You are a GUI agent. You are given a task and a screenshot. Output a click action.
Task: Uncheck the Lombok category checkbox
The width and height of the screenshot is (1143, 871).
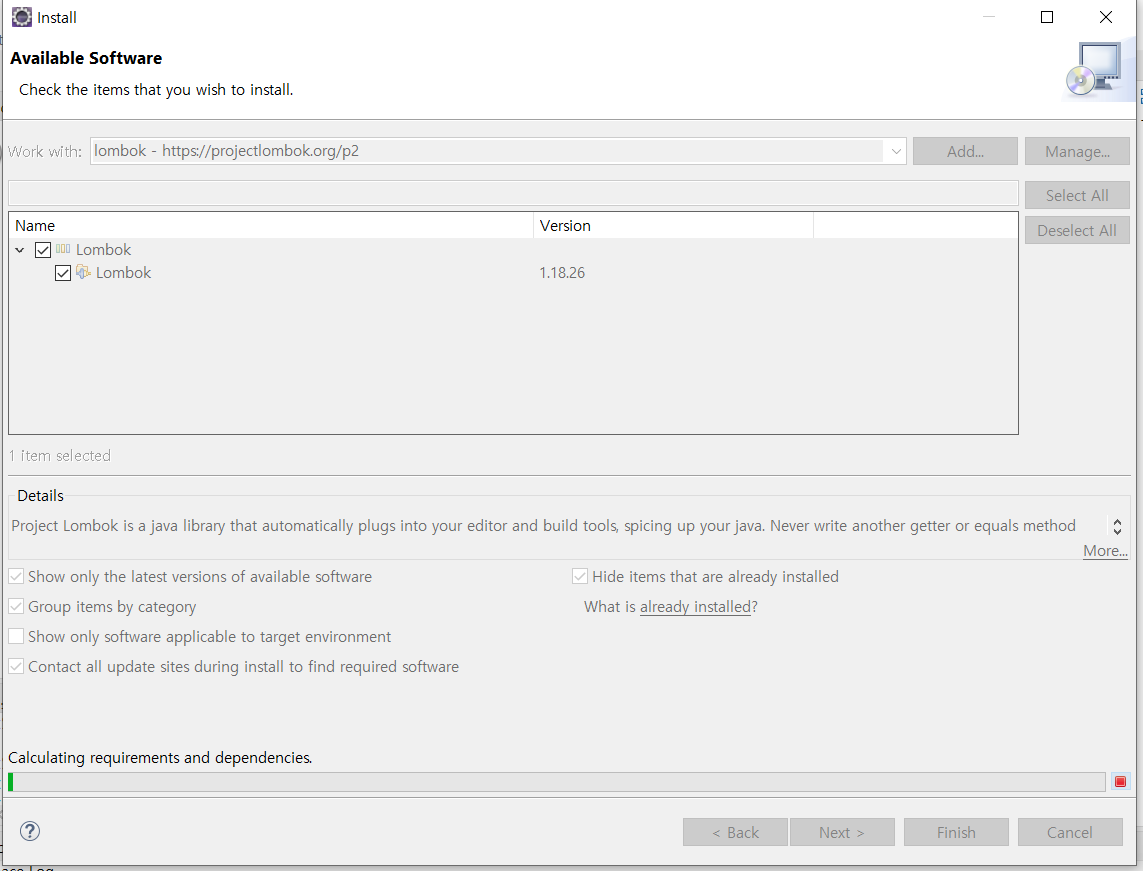click(x=43, y=250)
